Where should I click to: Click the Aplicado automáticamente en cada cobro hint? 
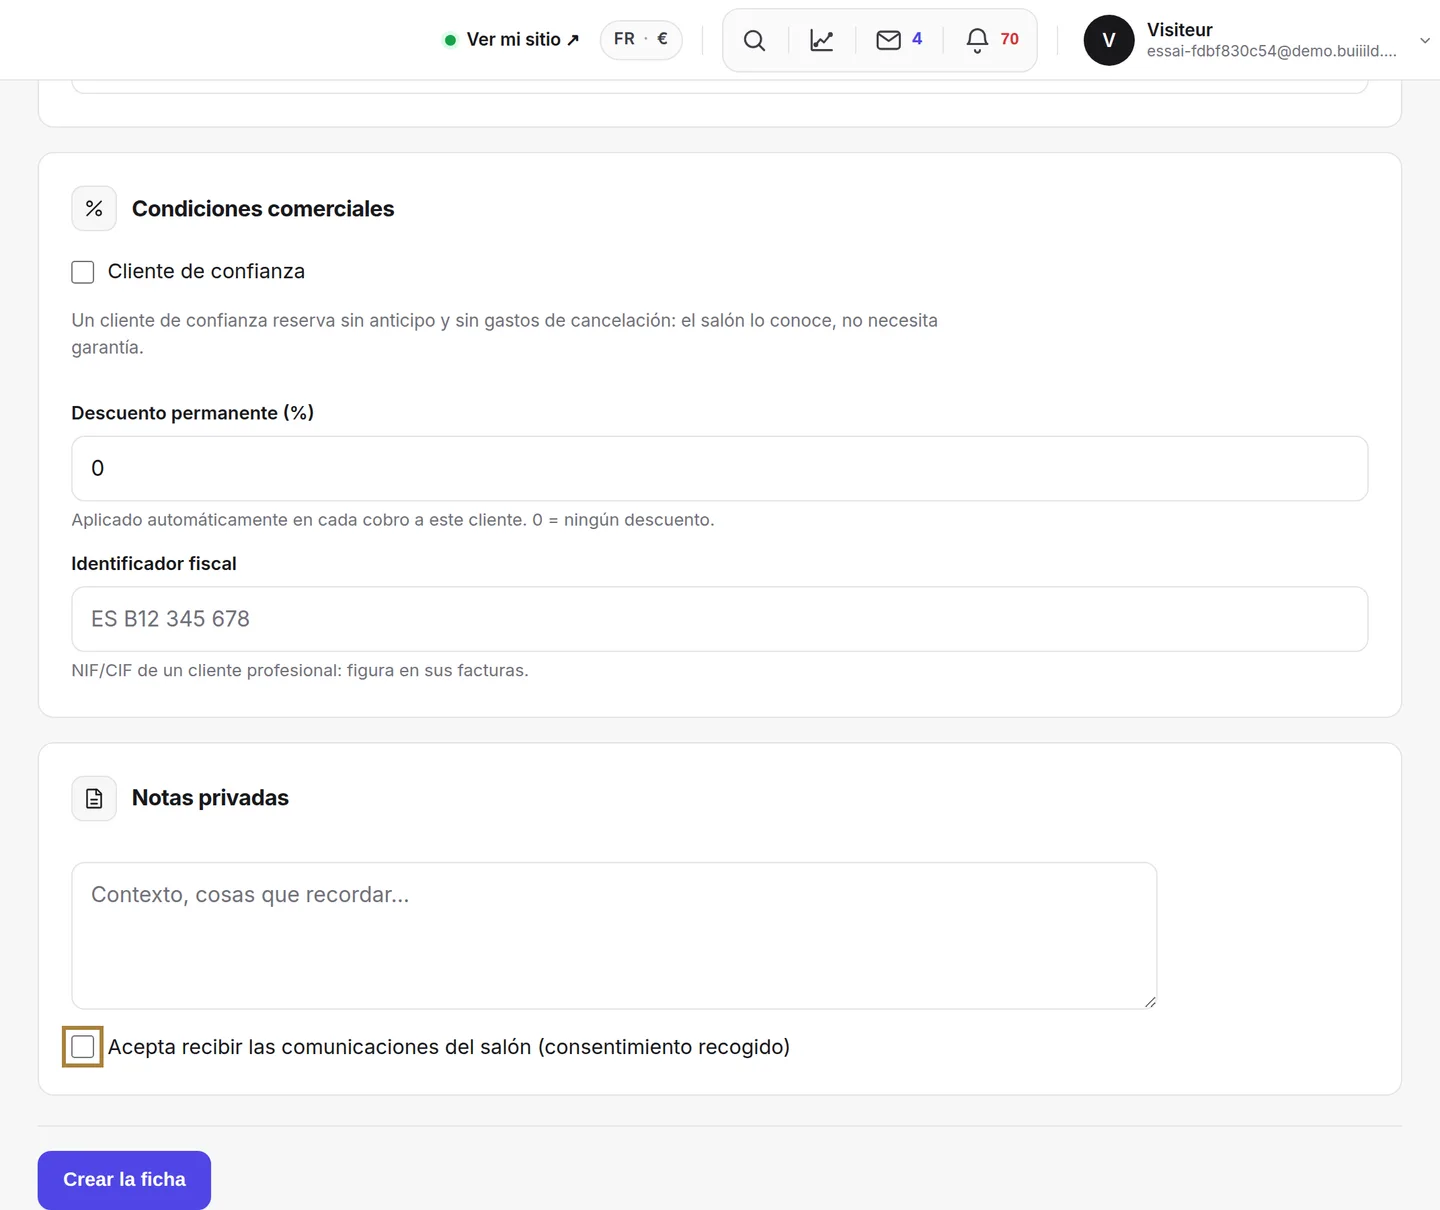tap(393, 520)
